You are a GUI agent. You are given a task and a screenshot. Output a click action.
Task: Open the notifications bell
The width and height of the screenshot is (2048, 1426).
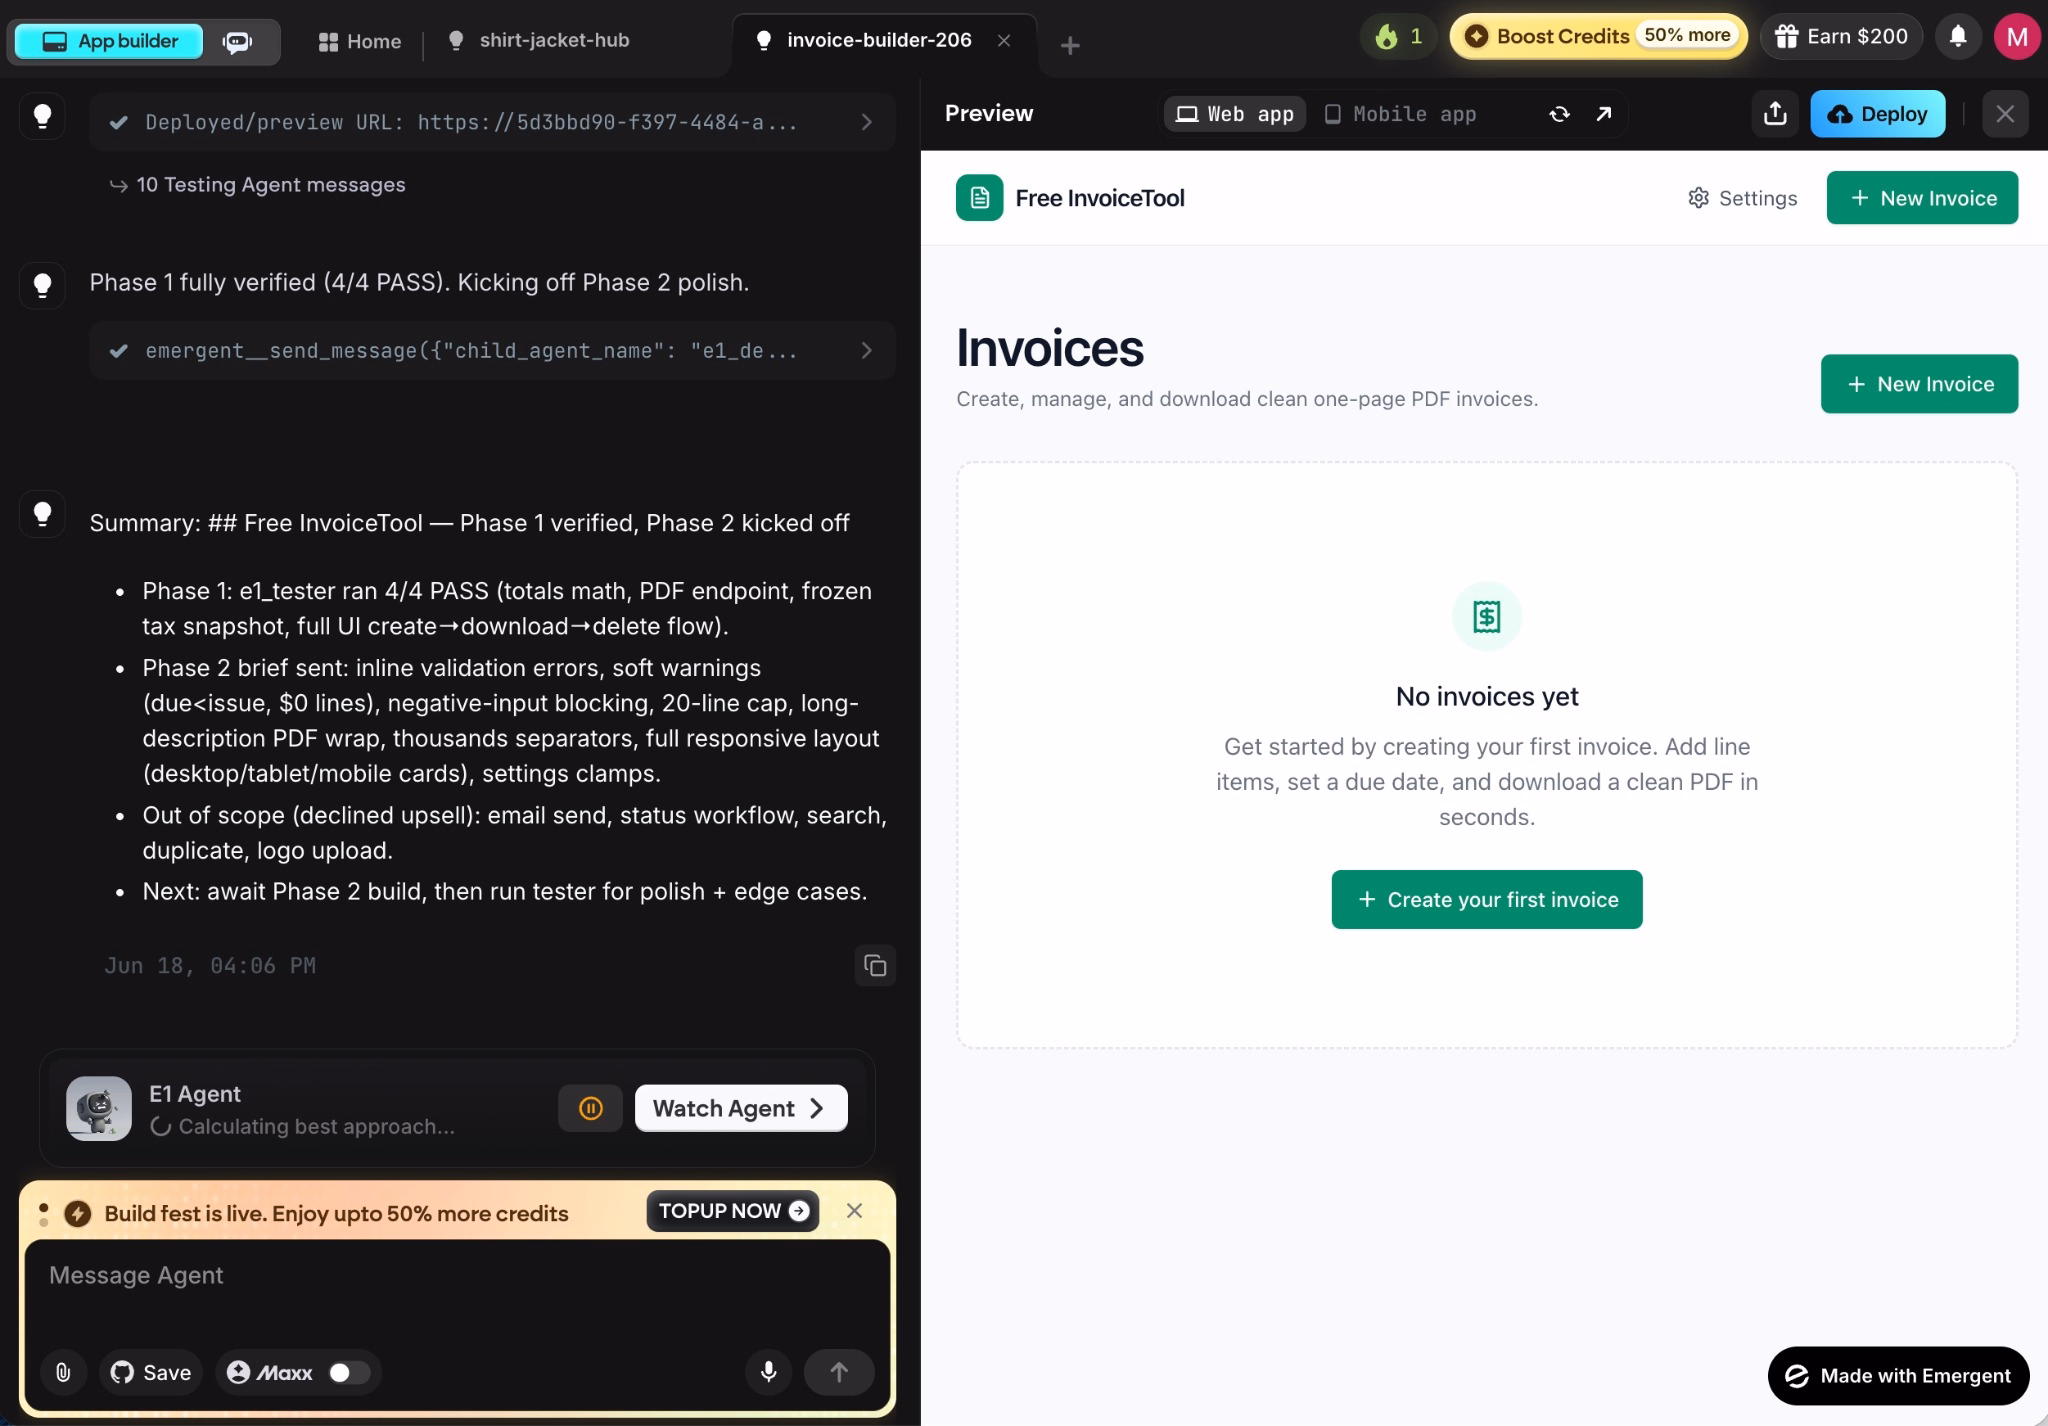point(1958,37)
